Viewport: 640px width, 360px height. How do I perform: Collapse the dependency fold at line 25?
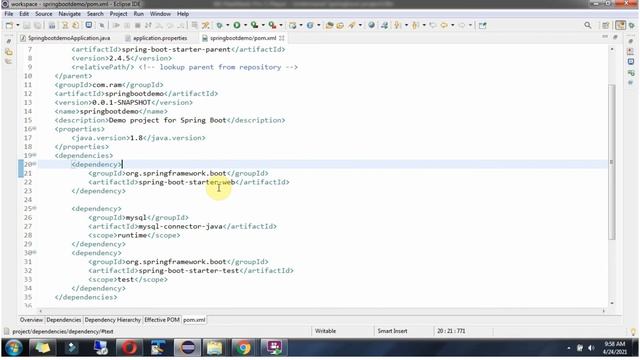point(35,209)
